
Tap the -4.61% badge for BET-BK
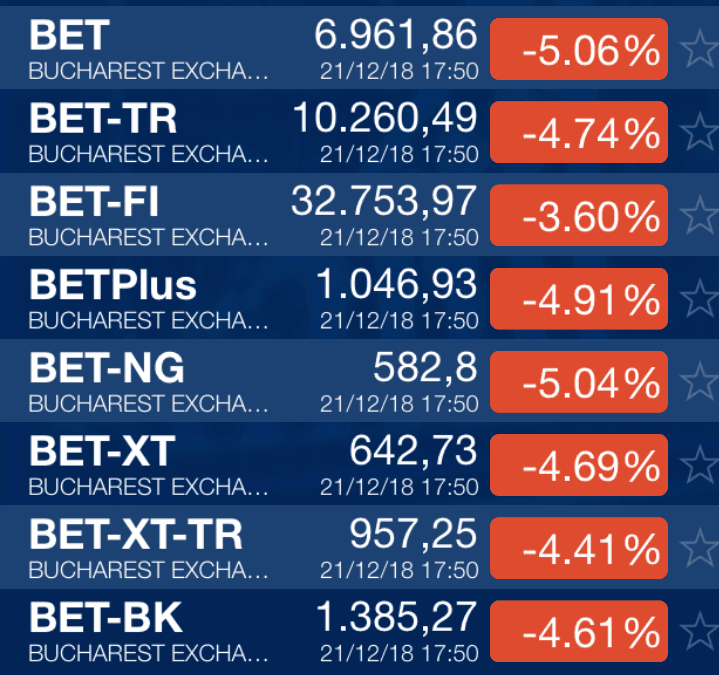click(x=579, y=631)
